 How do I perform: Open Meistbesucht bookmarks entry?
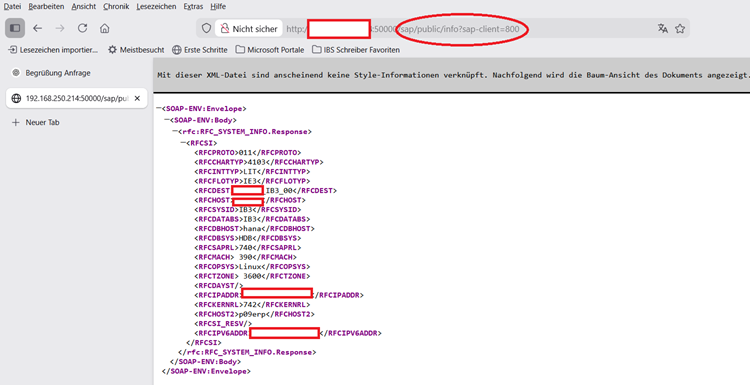click(136, 50)
